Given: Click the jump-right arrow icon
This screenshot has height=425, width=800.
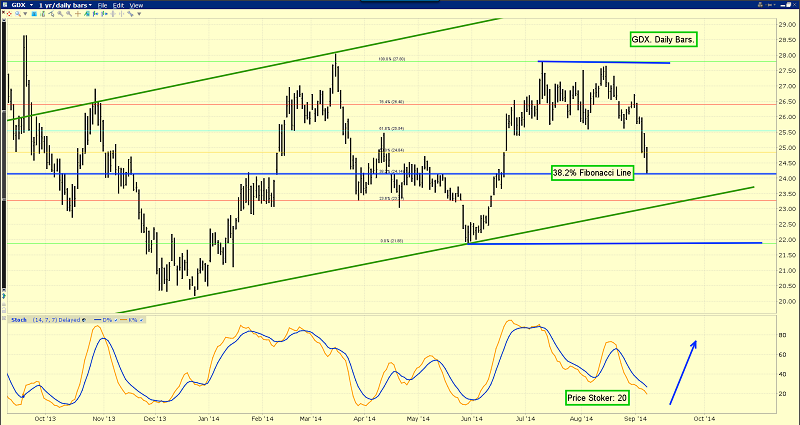Looking at the screenshot, I should tap(104, 14).
